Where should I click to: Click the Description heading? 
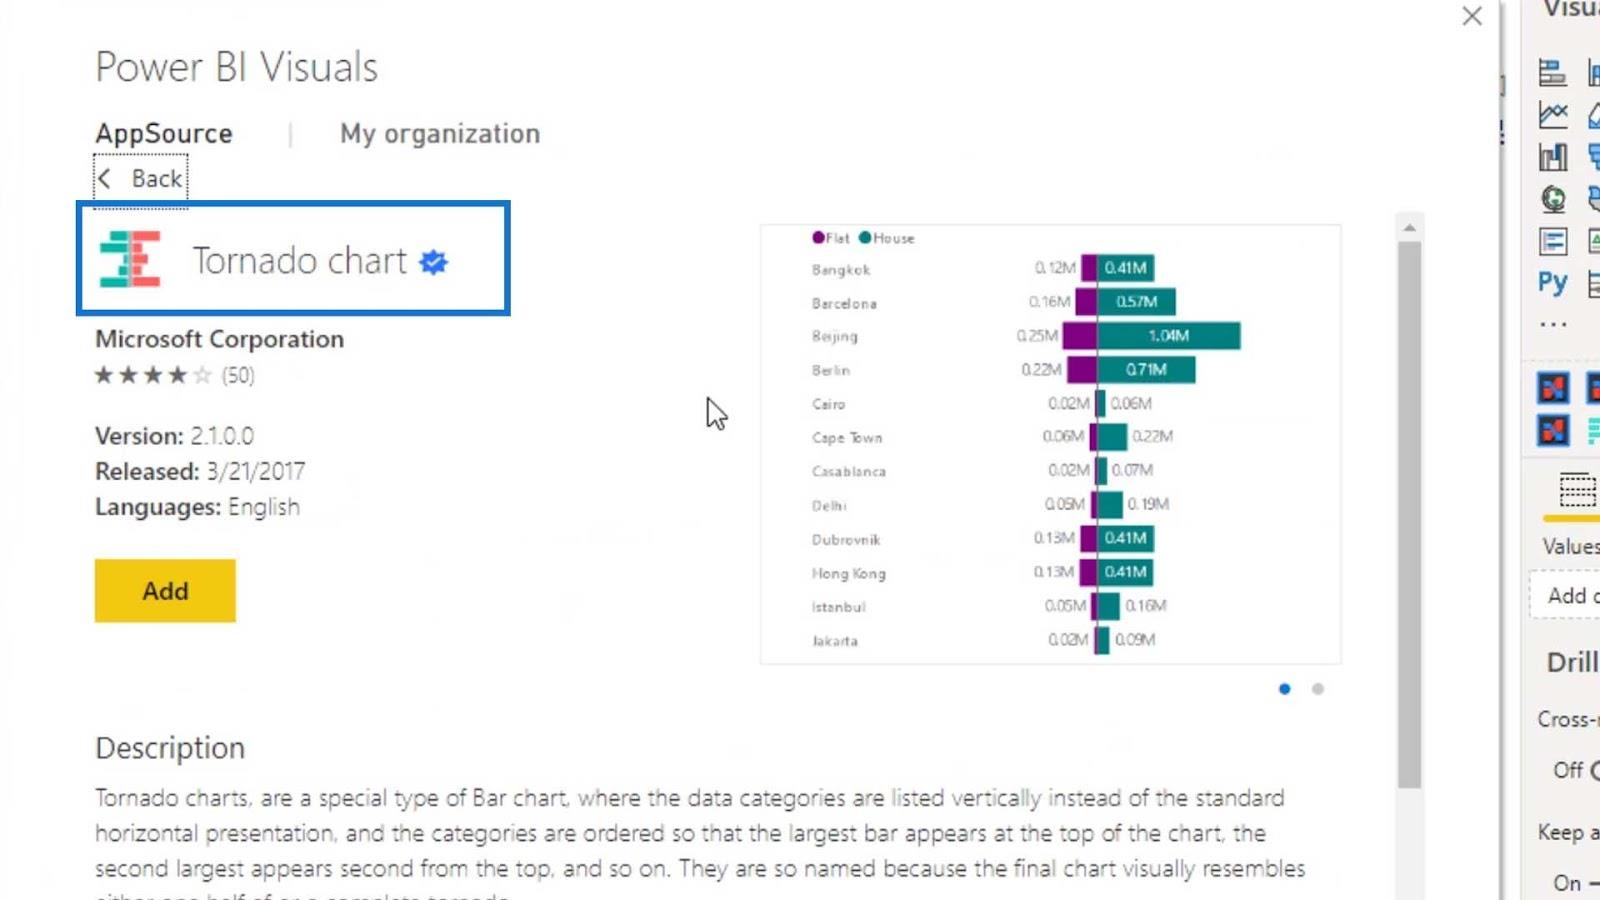(170, 748)
